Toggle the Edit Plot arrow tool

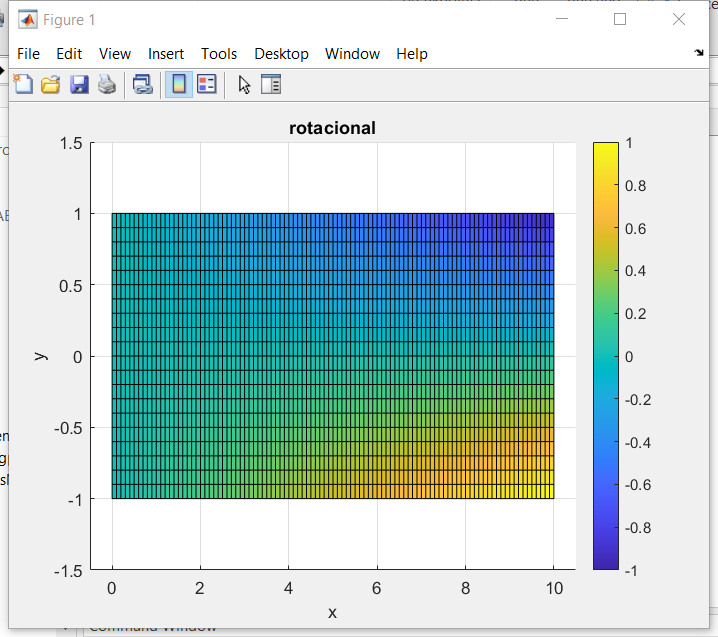tap(244, 85)
